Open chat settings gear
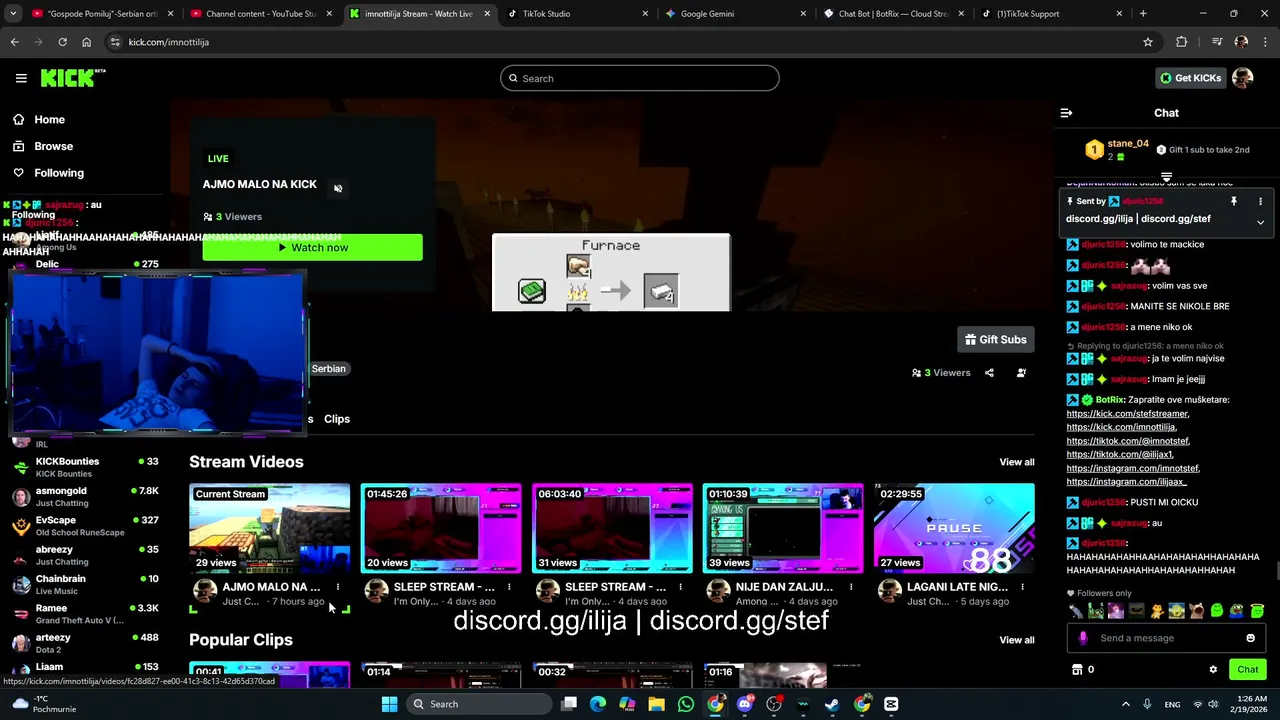Image resolution: width=1280 pixels, height=720 pixels. click(1213, 669)
